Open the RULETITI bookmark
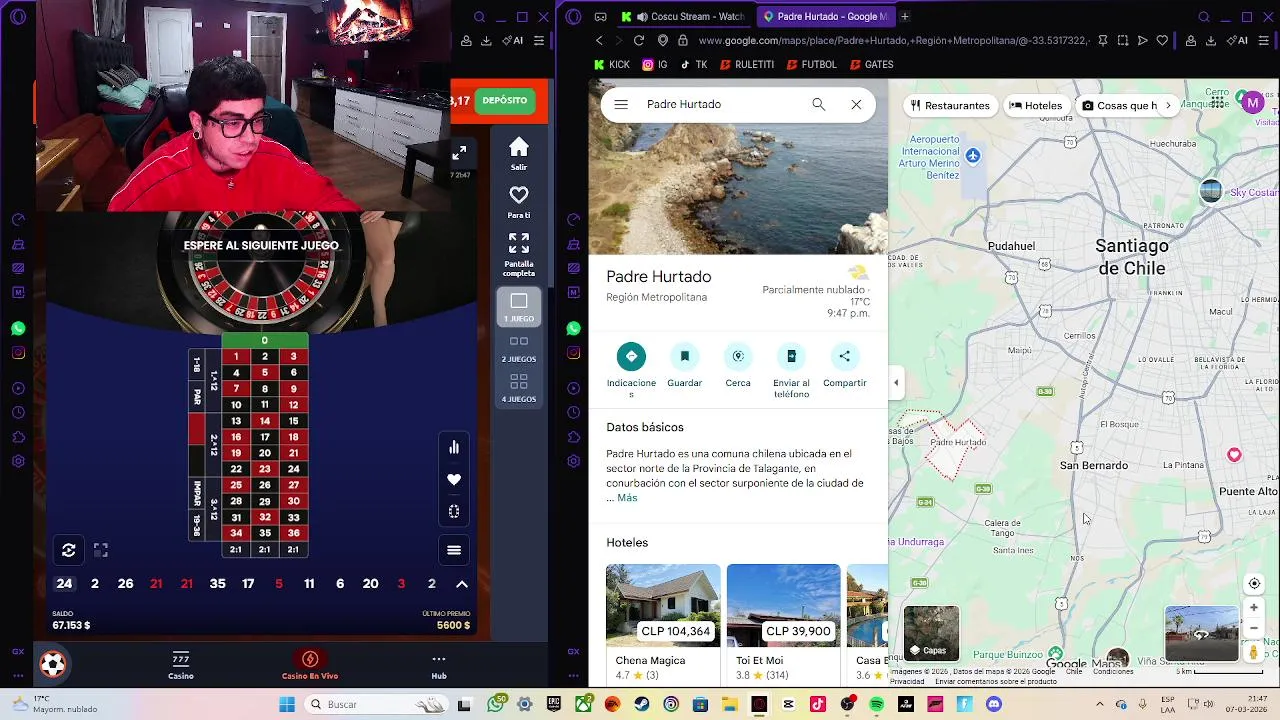Image resolution: width=1280 pixels, height=720 pixels. (x=746, y=64)
